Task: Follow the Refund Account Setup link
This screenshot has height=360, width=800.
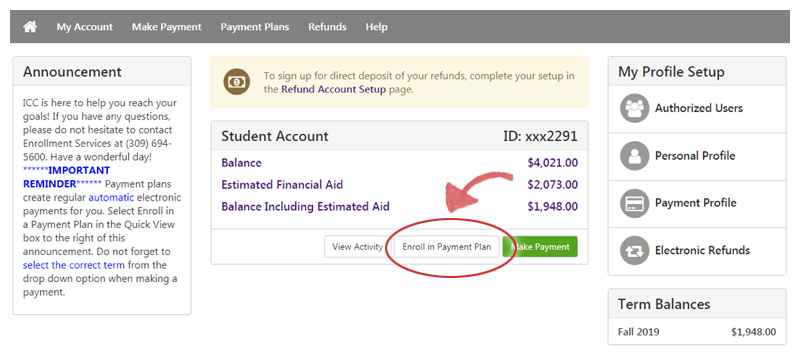Action: pyautogui.click(x=333, y=89)
